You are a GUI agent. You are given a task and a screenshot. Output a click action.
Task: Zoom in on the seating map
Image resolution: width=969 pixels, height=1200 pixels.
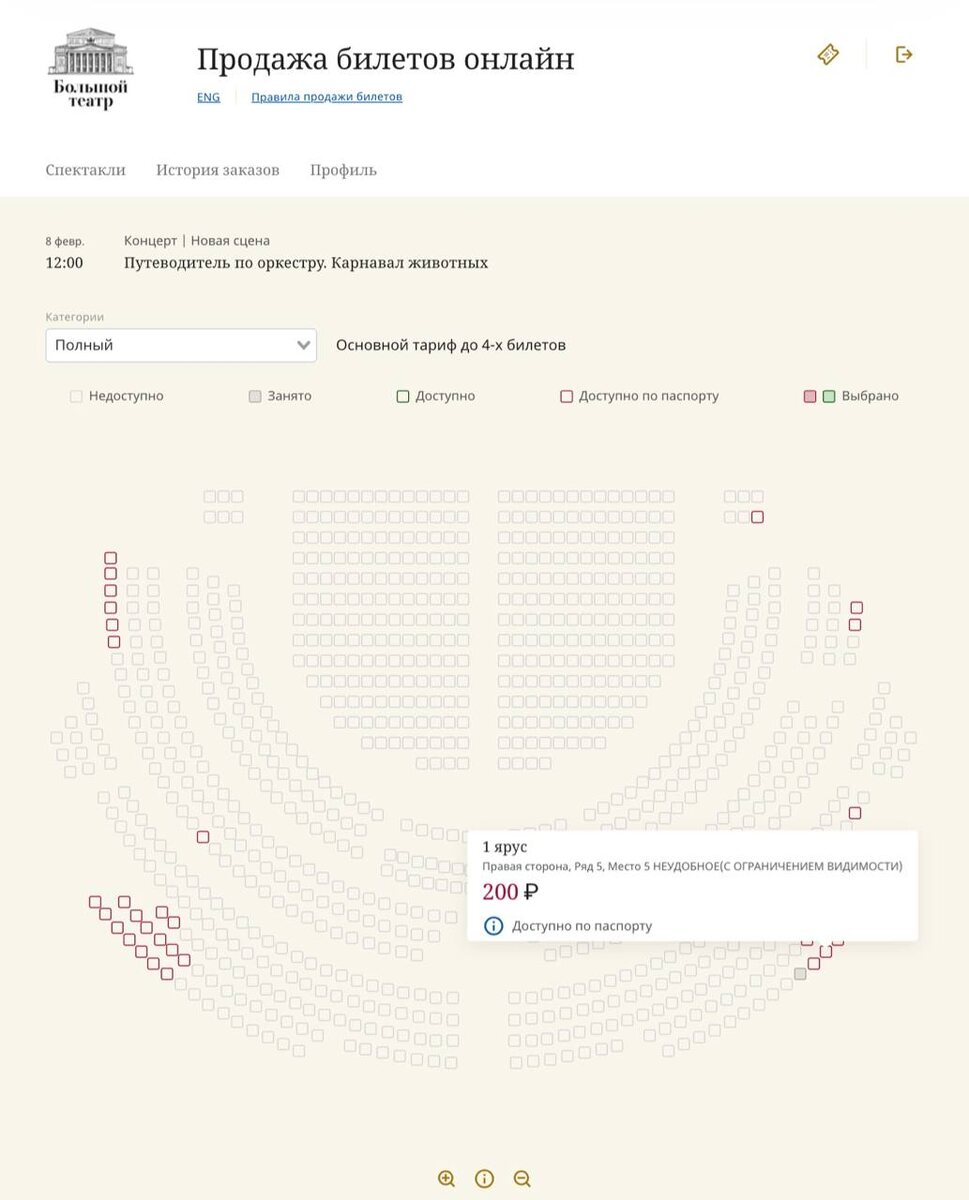coord(446,1179)
